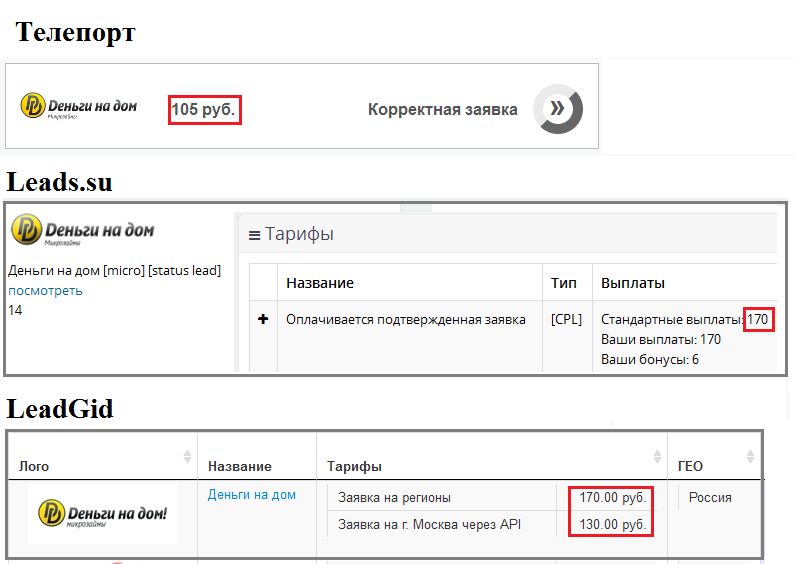Click the Корректная заявка label

[443, 110]
